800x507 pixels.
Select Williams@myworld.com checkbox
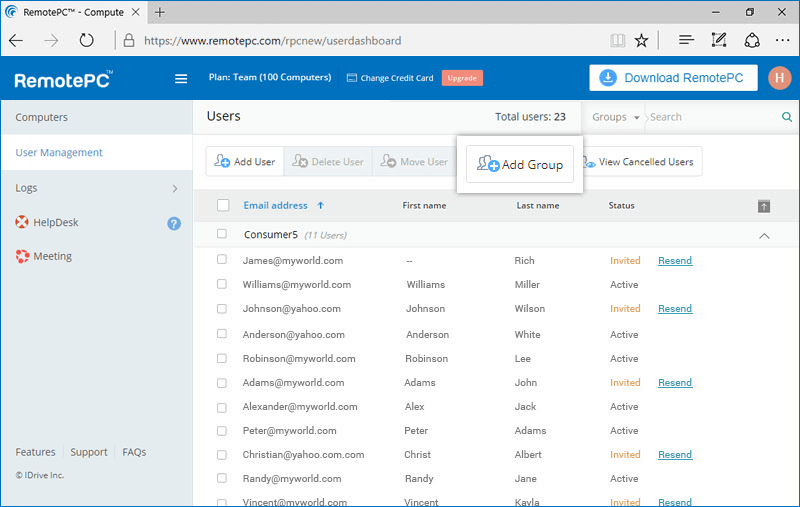pyautogui.click(x=221, y=284)
